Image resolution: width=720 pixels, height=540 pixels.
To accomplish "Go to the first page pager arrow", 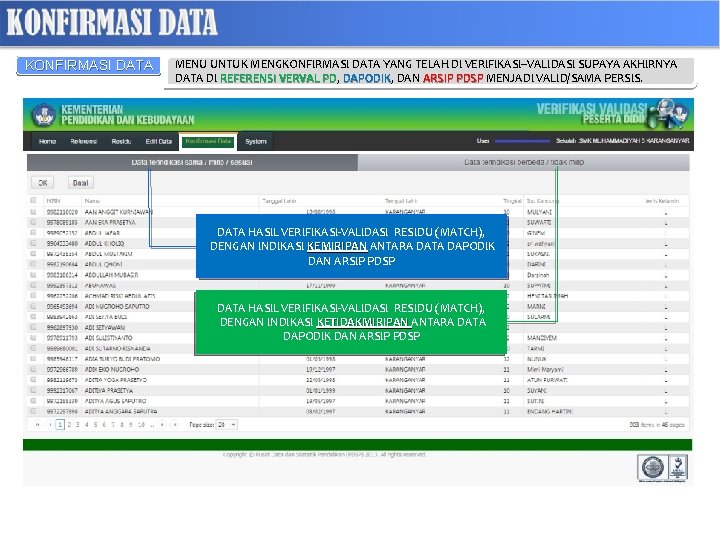I will click(x=38, y=425).
